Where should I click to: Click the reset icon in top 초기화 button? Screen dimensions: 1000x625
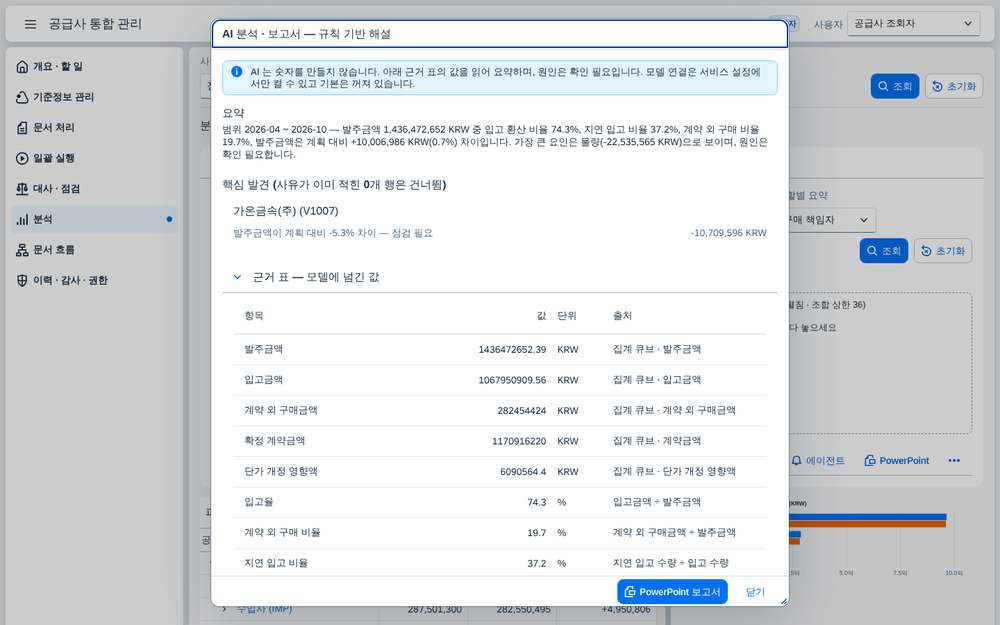[x=937, y=86]
